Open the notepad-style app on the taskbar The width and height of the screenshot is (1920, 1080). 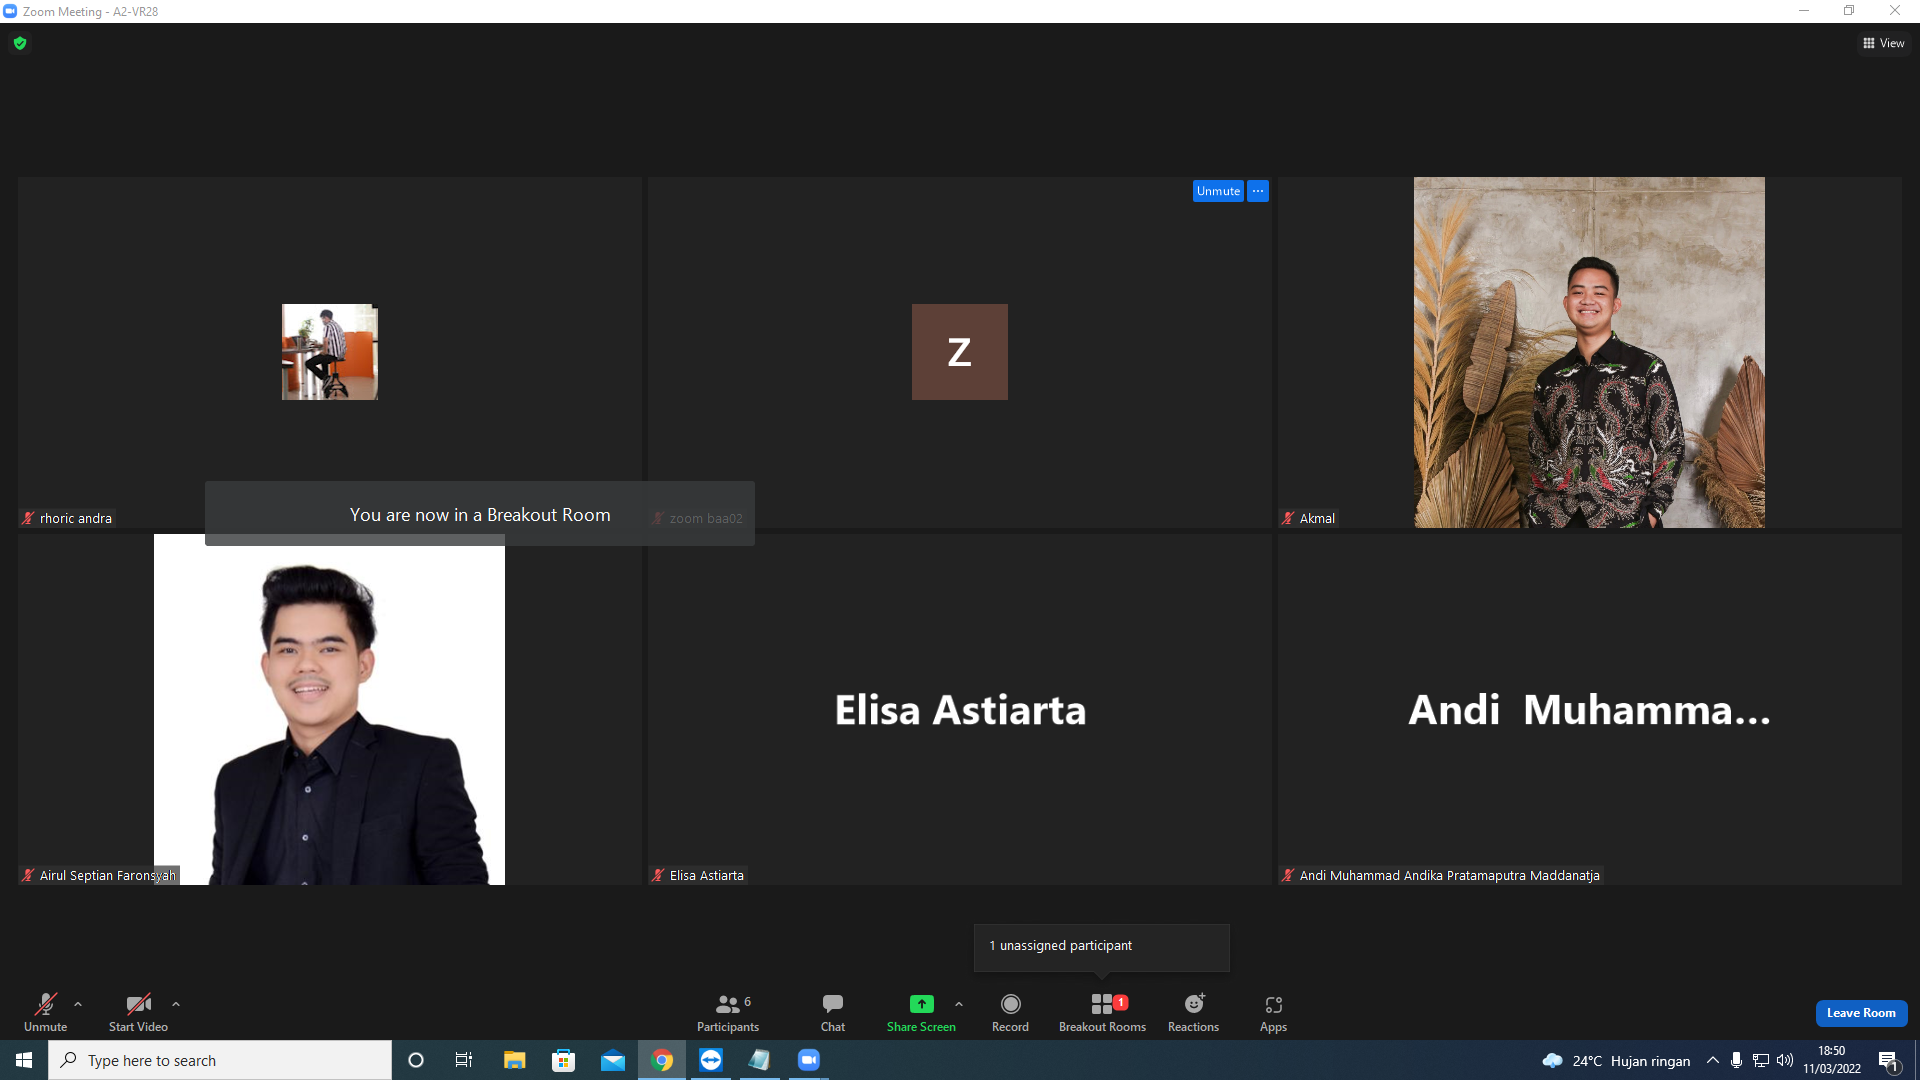[x=760, y=1060]
